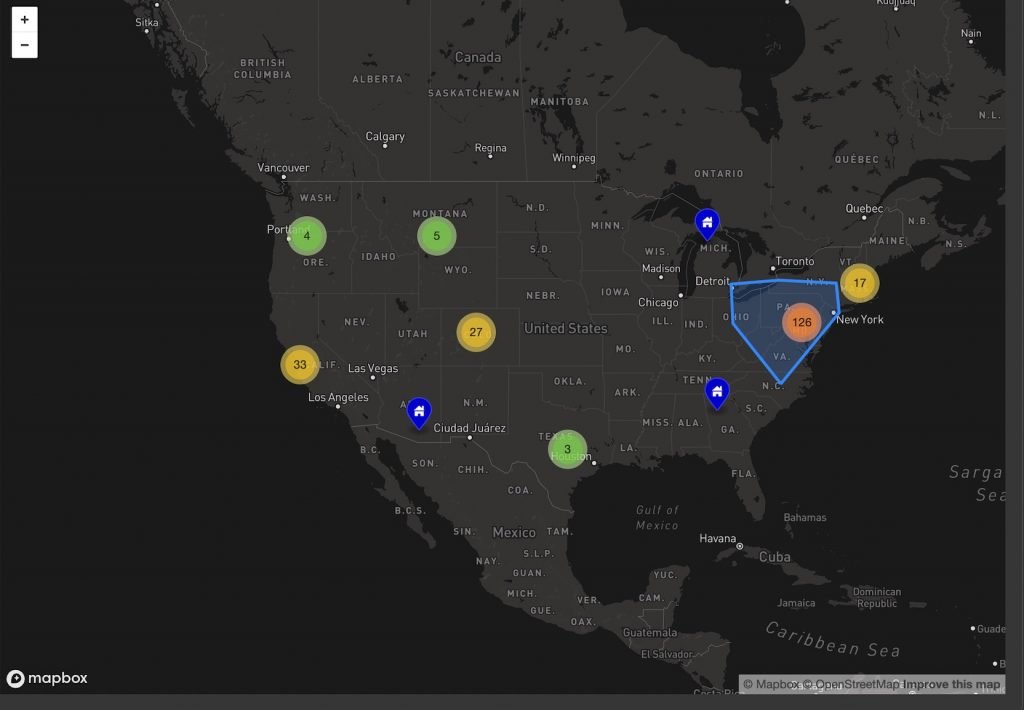Click the Chicago city label

658,302
